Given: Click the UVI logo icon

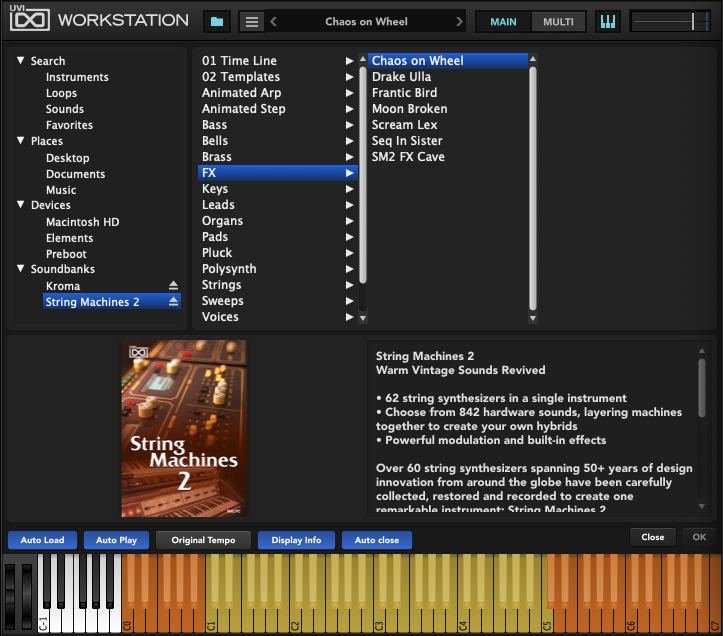Looking at the screenshot, I should [30, 18].
